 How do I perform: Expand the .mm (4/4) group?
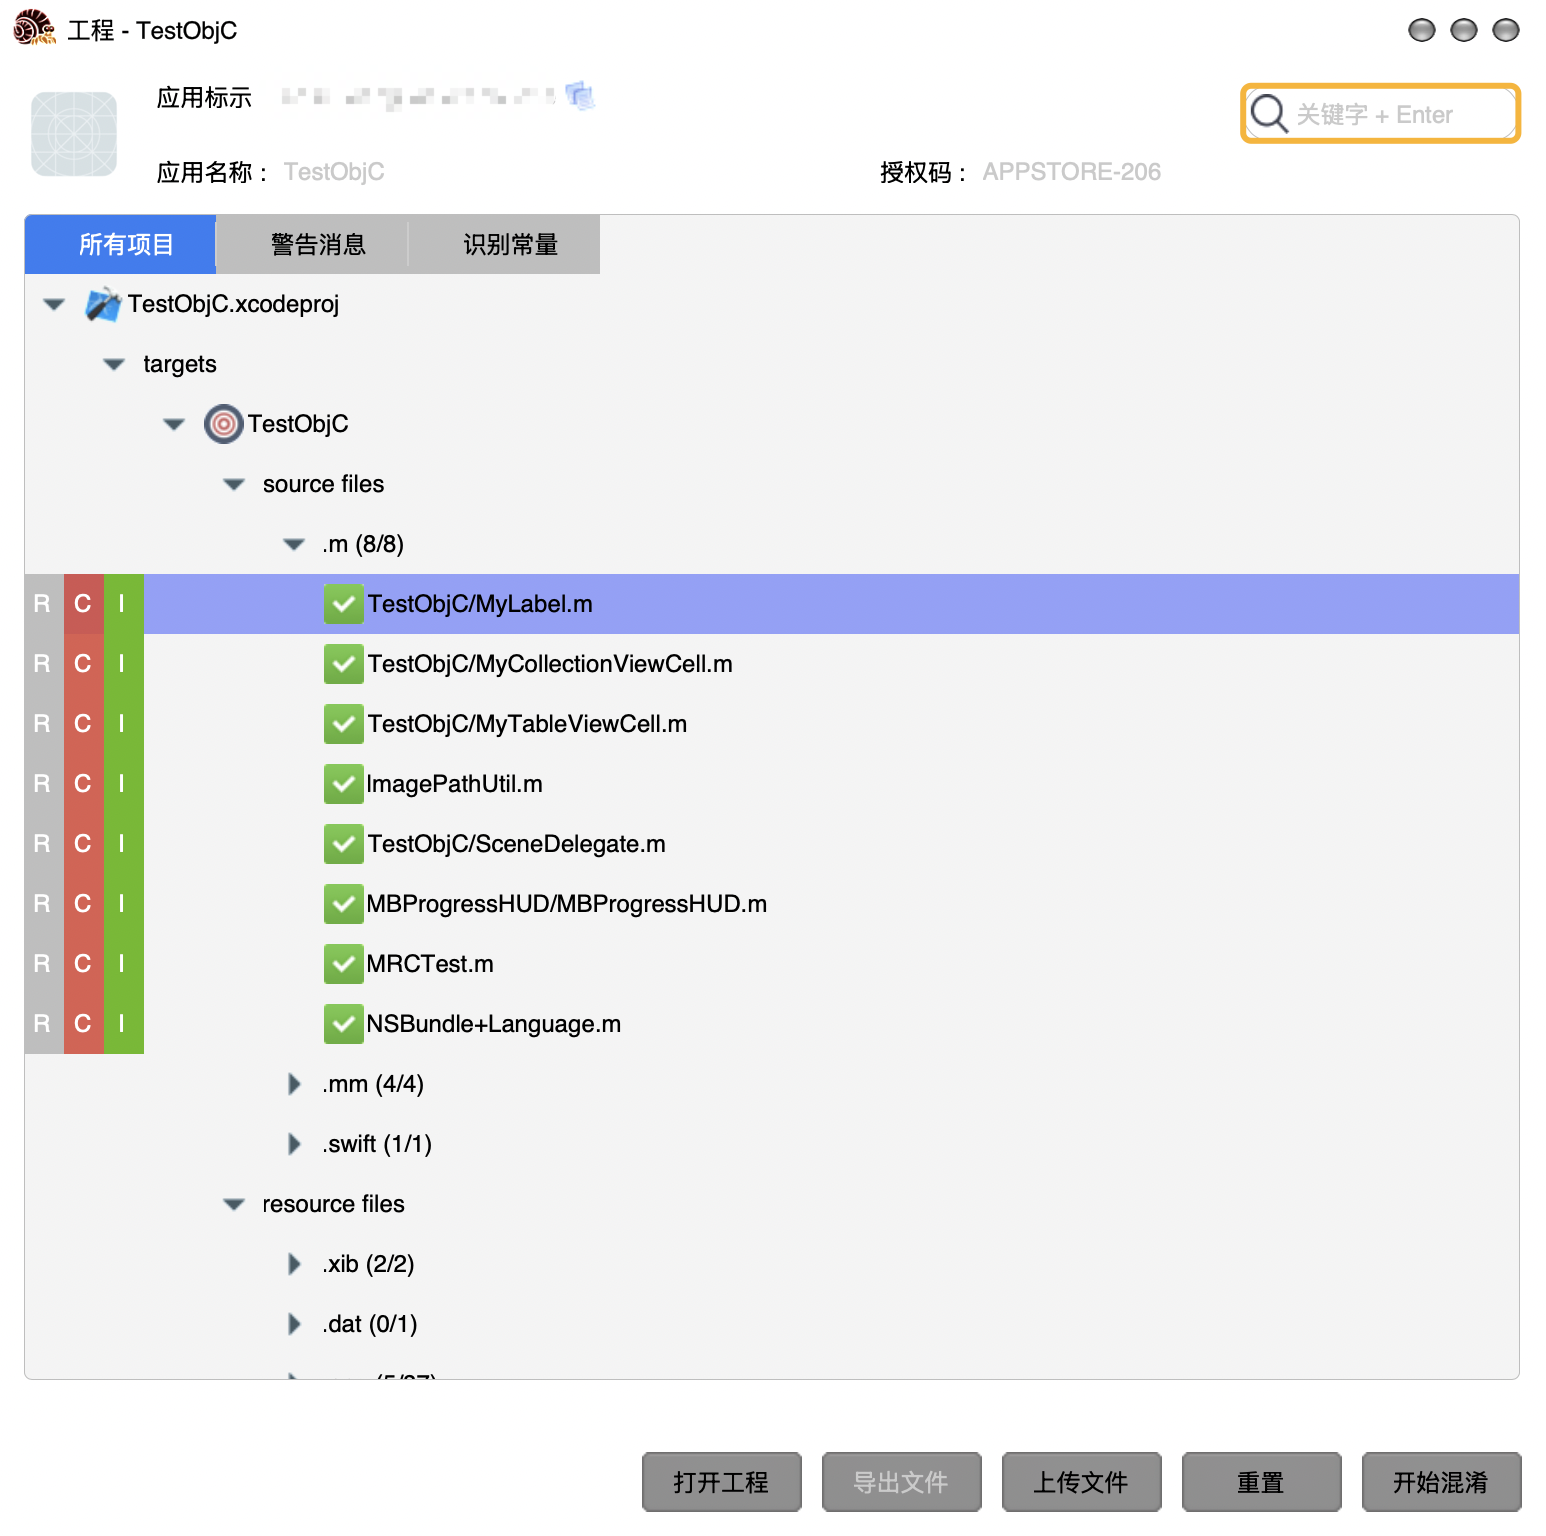(294, 1084)
